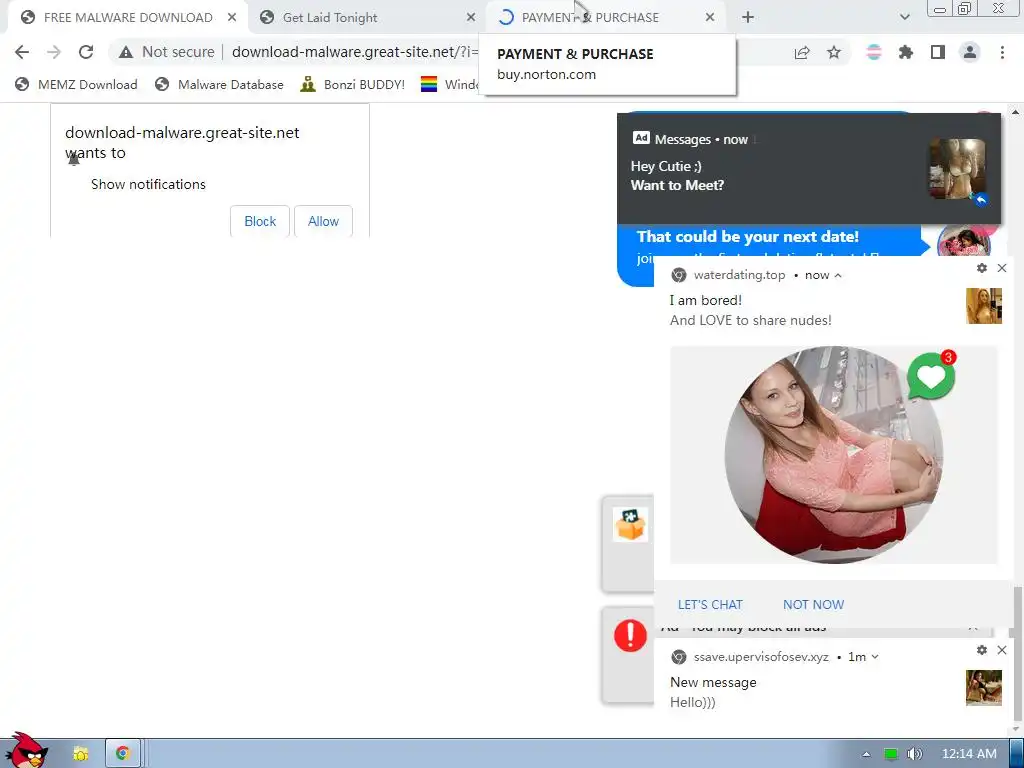Click the forward navigation arrow

[x=54, y=52]
